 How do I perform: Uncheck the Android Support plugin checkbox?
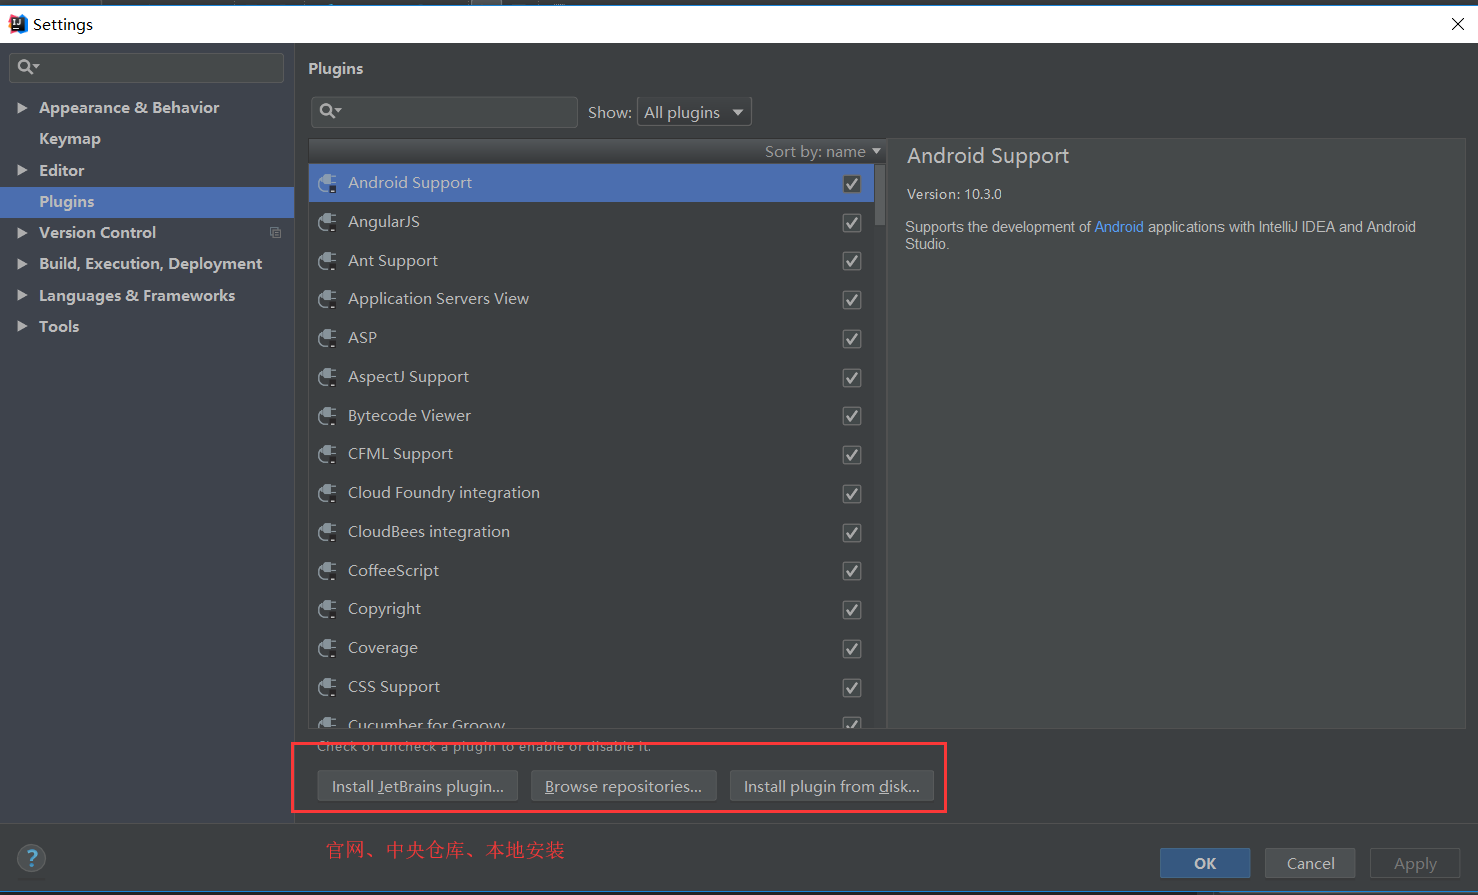tap(852, 184)
